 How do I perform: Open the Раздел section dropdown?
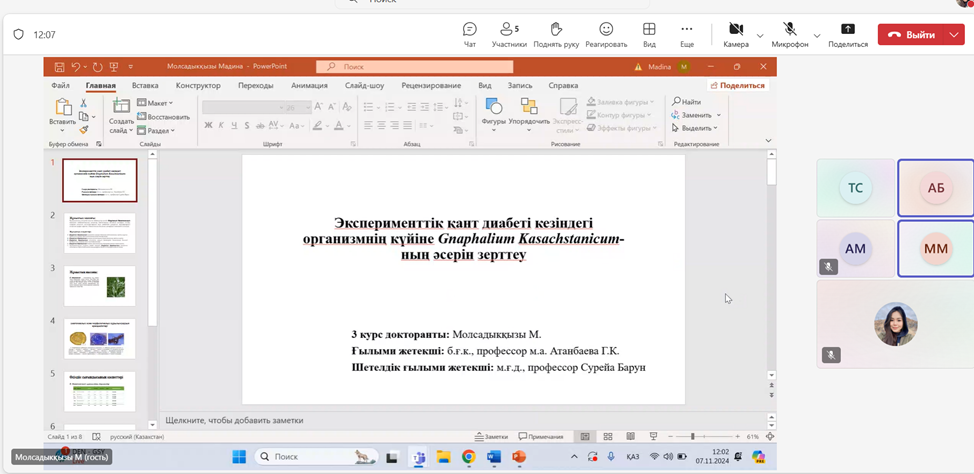156,130
